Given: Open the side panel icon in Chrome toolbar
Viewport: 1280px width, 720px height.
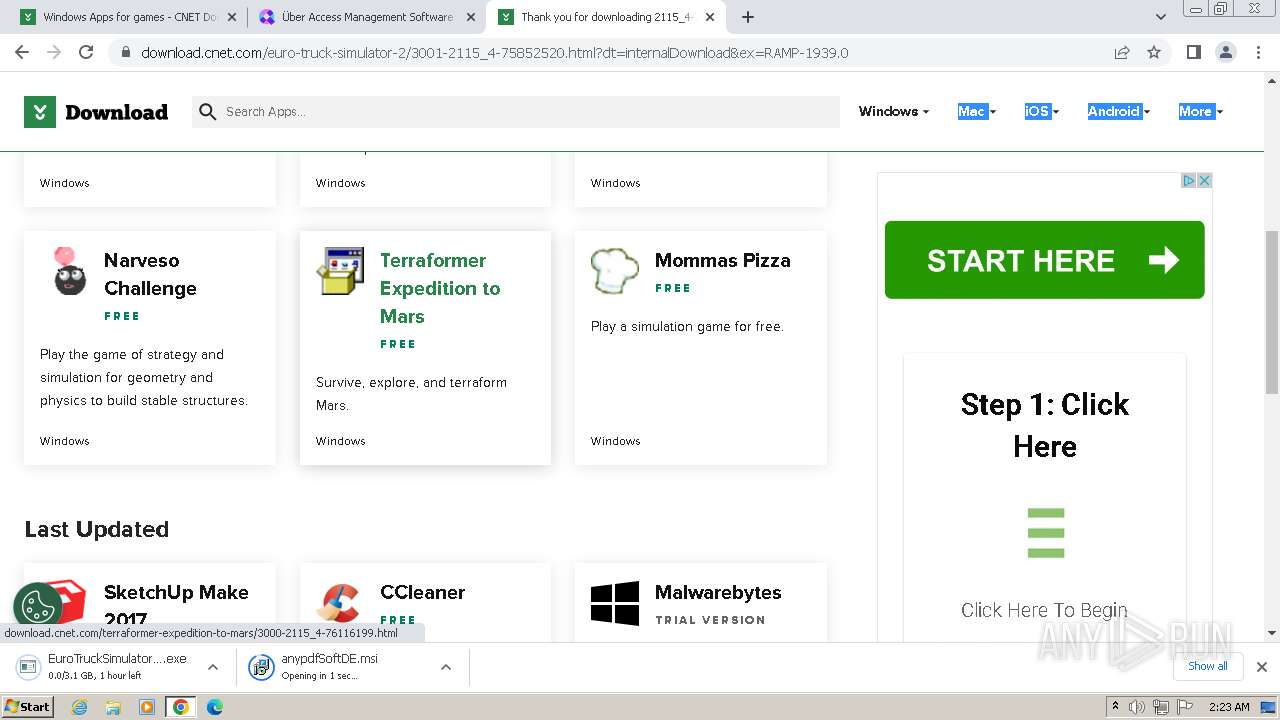Looking at the screenshot, I should click(x=1193, y=52).
